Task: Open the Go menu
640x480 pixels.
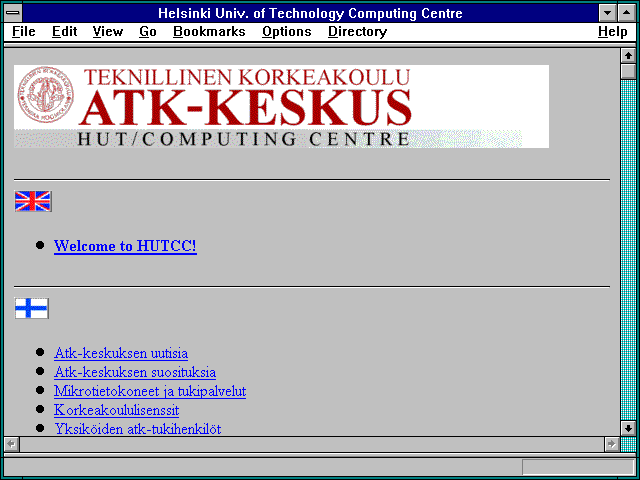Action: point(148,31)
